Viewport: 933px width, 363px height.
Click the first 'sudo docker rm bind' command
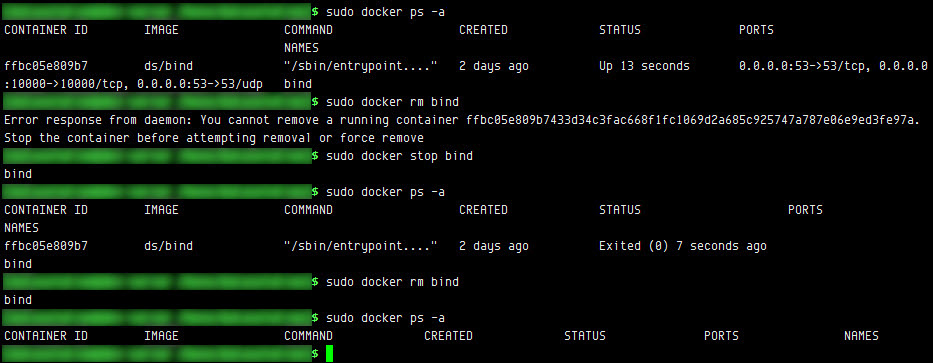click(392, 102)
